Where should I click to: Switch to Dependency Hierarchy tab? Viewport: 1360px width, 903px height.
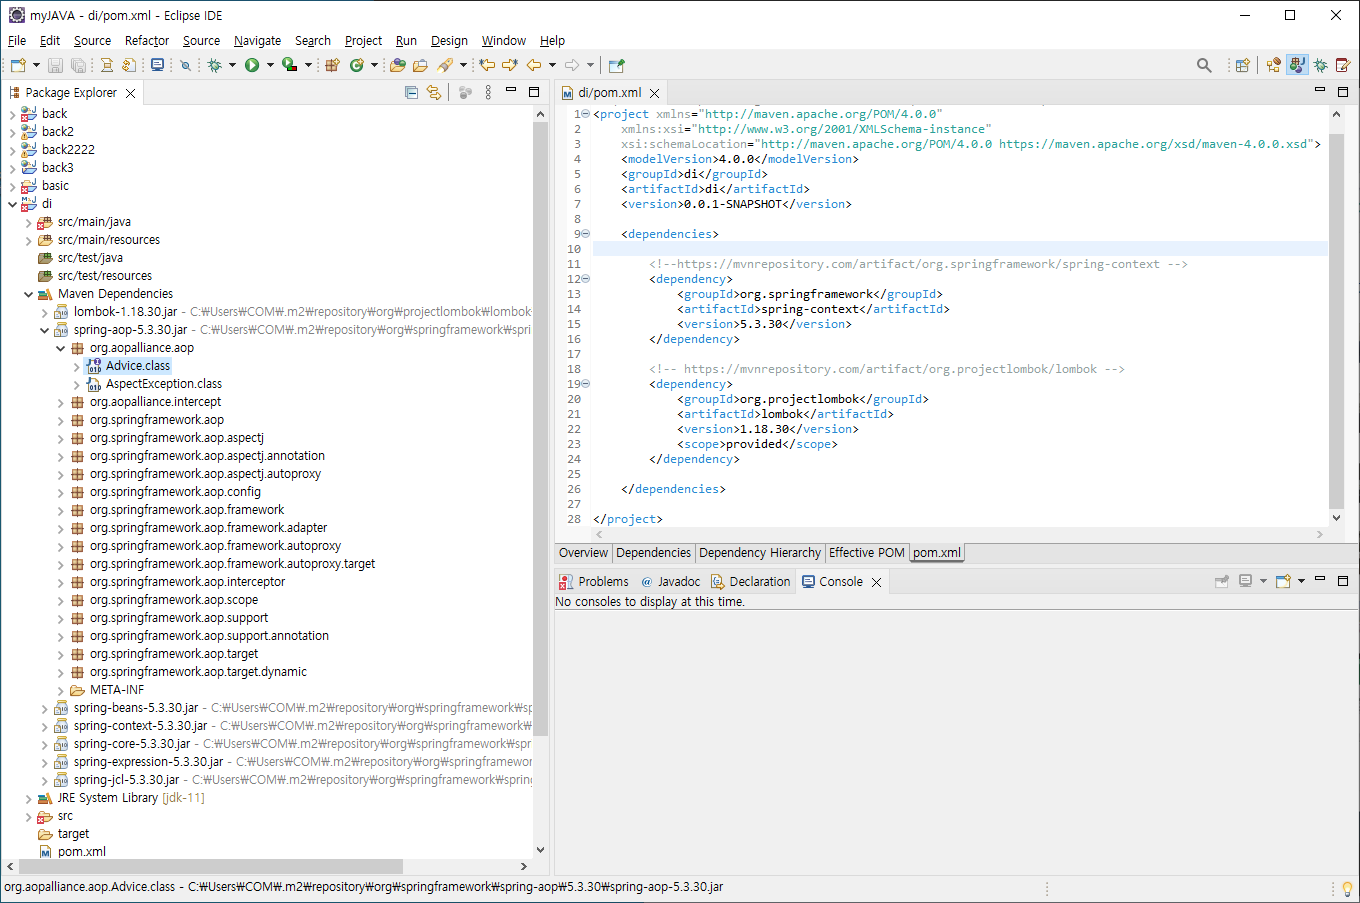(x=760, y=552)
